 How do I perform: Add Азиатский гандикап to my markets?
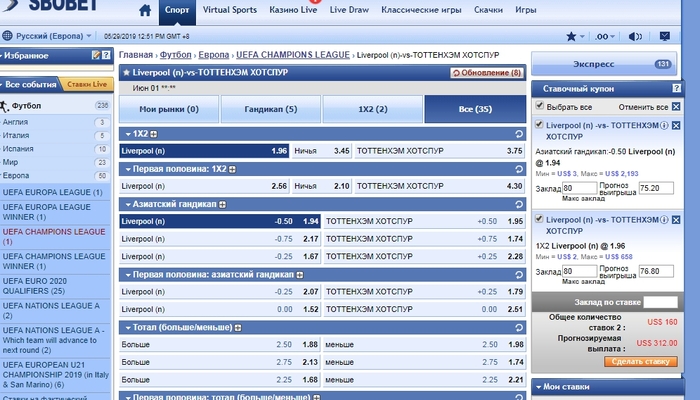222,204
